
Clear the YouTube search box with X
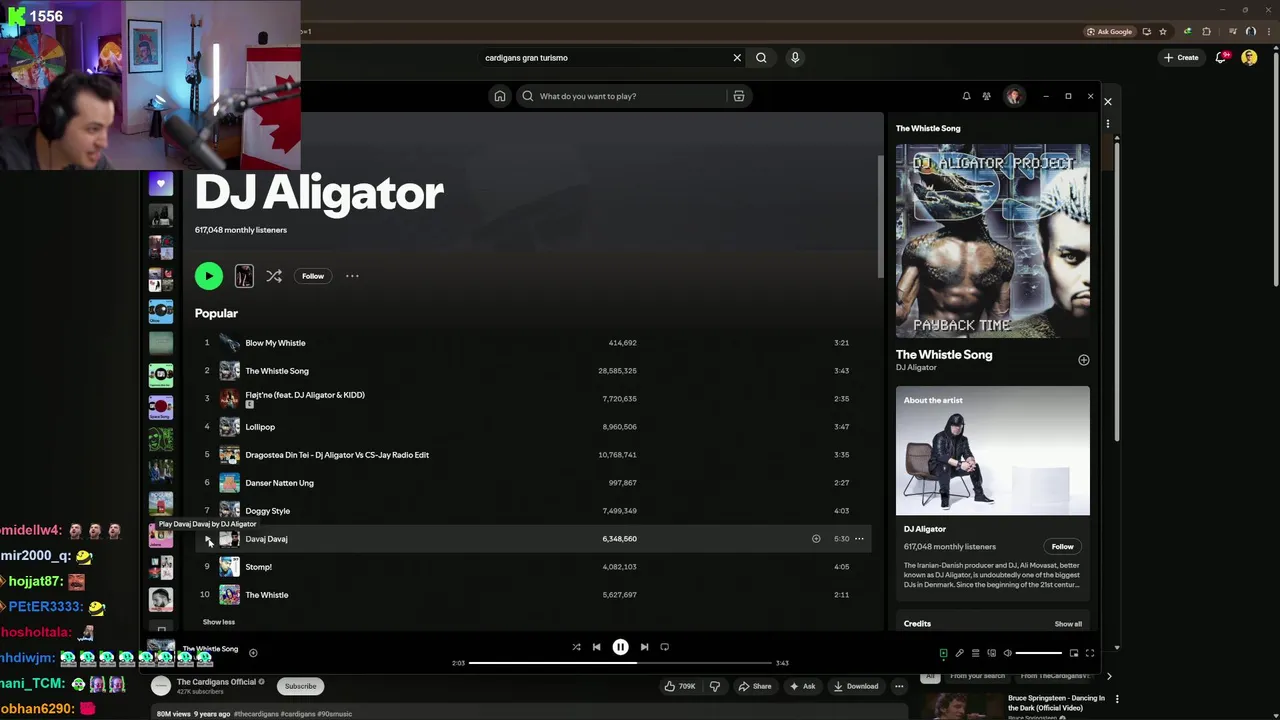[737, 58]
